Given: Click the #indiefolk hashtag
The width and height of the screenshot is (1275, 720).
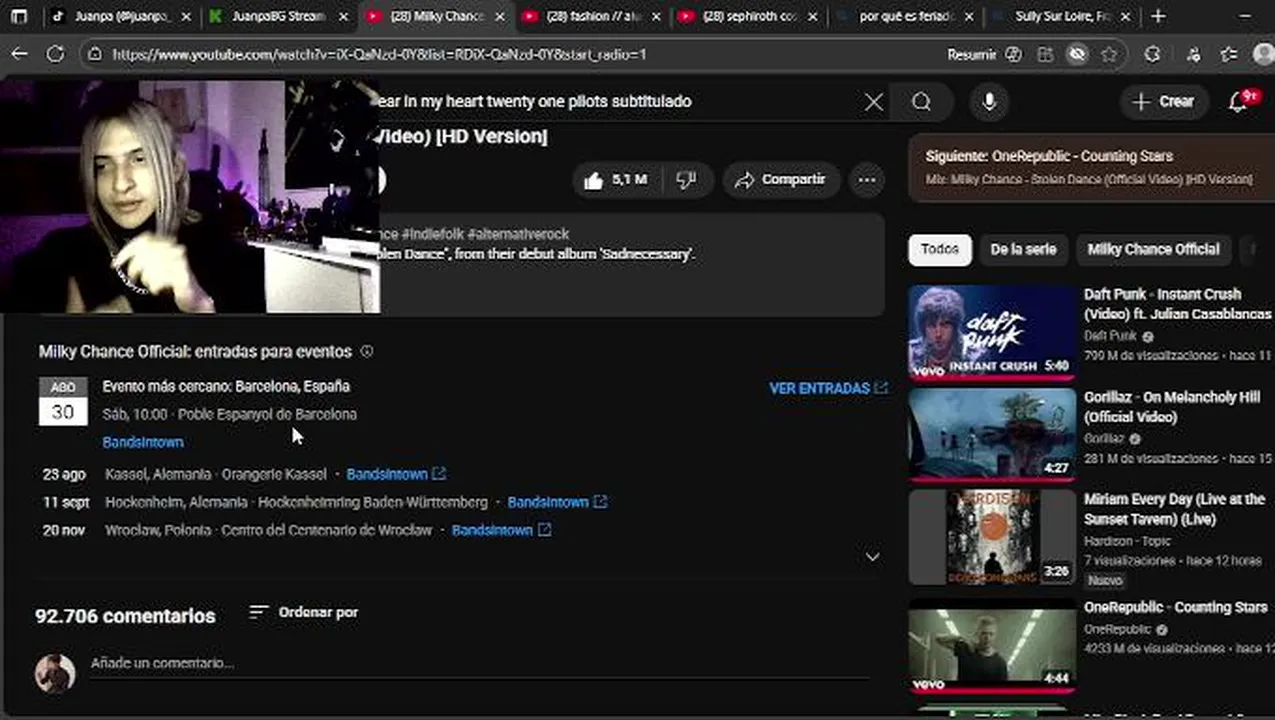Looking at the screenshot, I should tap(432, 234).
